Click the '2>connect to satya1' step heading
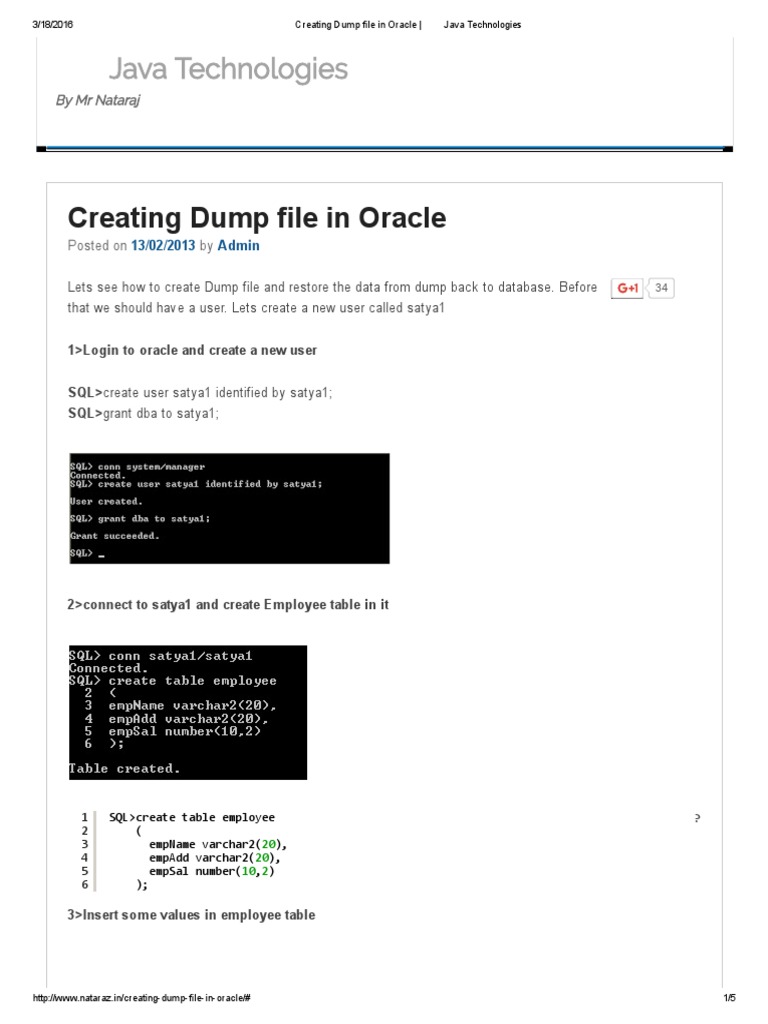Screen dimensions: 768x1024 [228, 605]
